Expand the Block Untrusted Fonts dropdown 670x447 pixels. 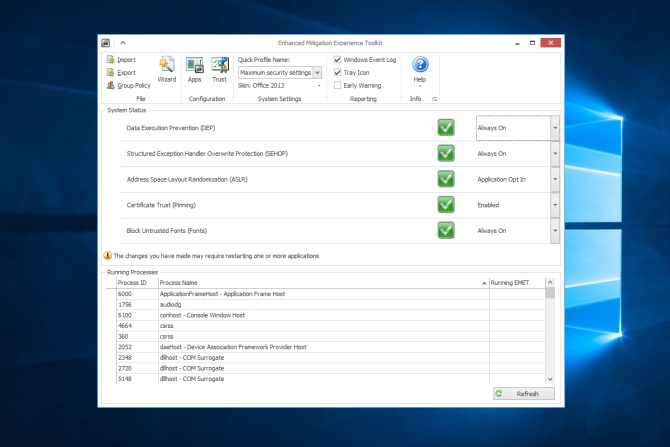(555, 230)
